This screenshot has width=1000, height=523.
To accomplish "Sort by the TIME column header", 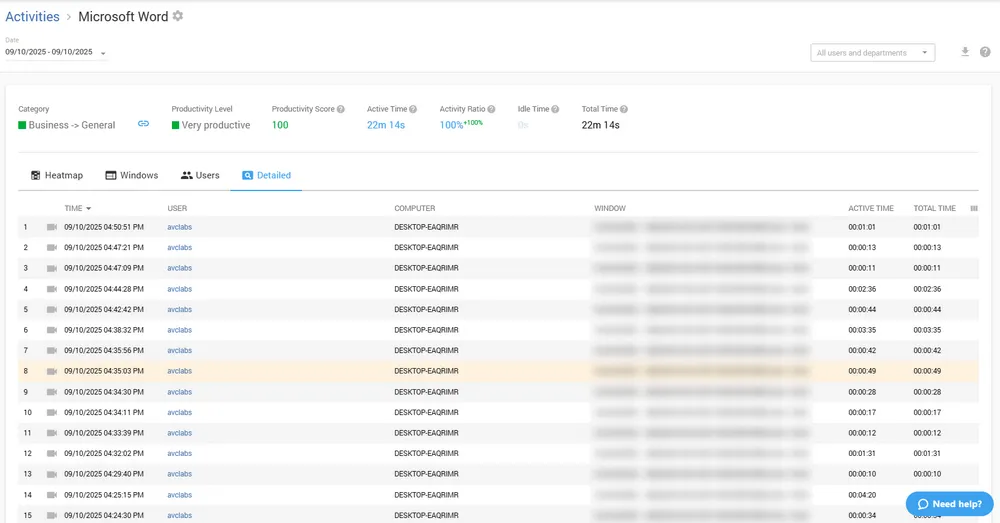I will click(77, 208).
